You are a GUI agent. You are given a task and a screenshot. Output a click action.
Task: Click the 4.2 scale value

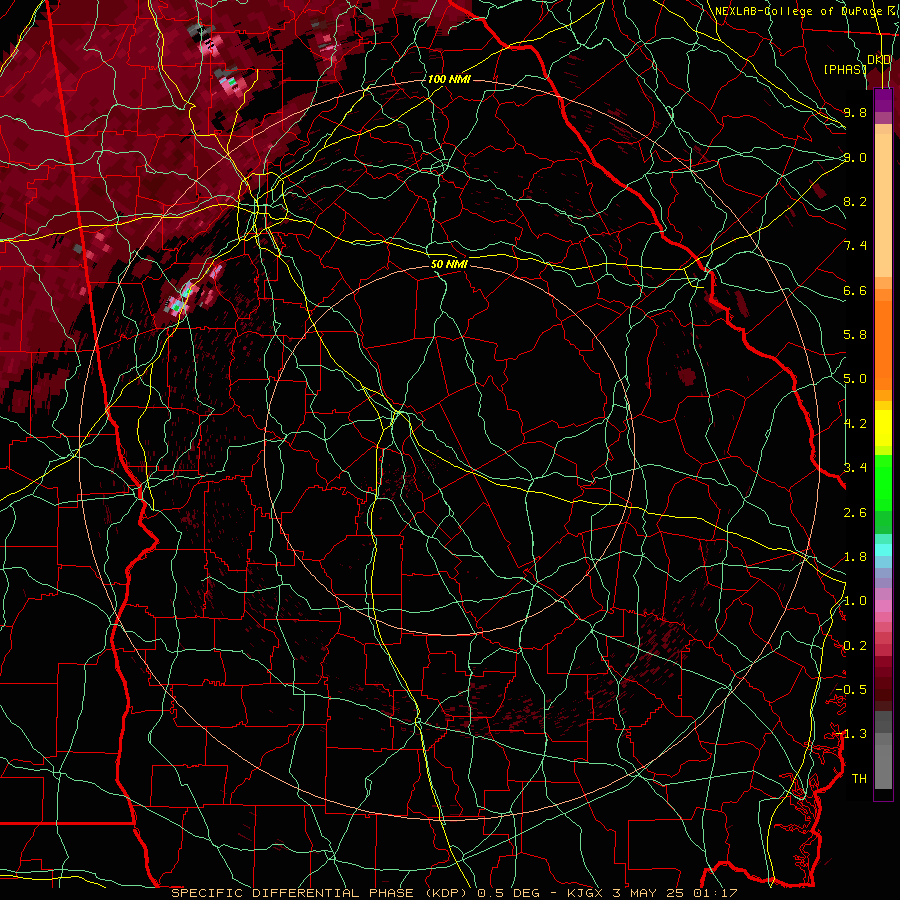click(855, 424)
